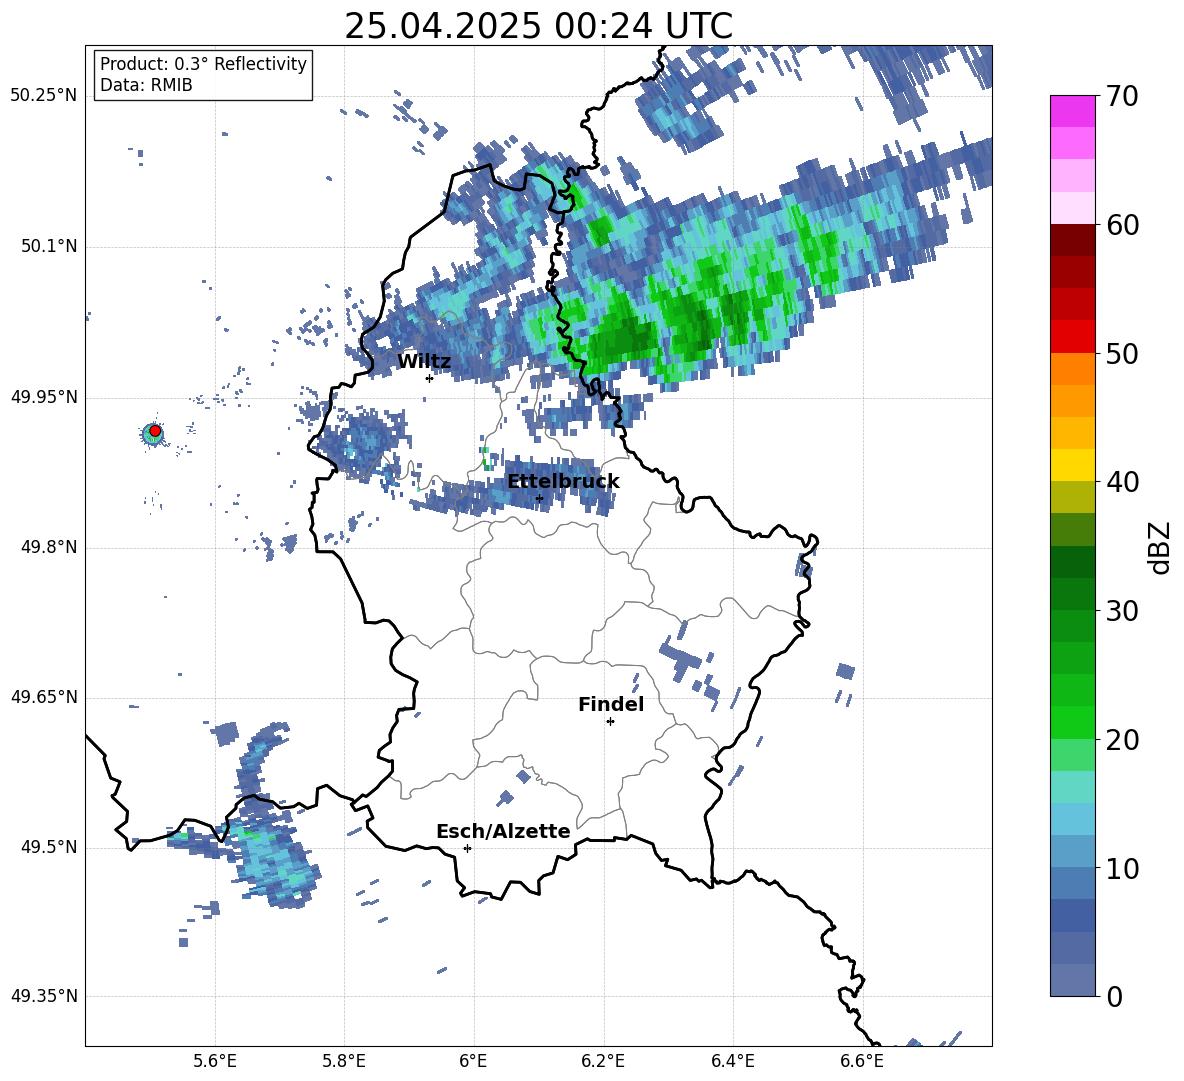This screenshot has width=1184, height=1081.
Task: Click the dark green echo core east of Wiltz
Action: pos(624,337)
